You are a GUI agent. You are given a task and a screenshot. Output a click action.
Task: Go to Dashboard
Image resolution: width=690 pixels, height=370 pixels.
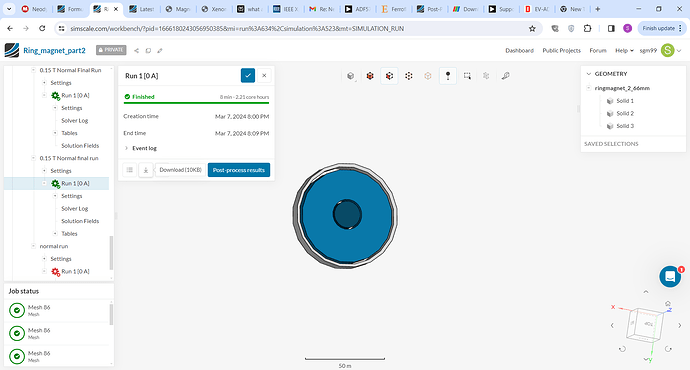[x=519, y=51]
